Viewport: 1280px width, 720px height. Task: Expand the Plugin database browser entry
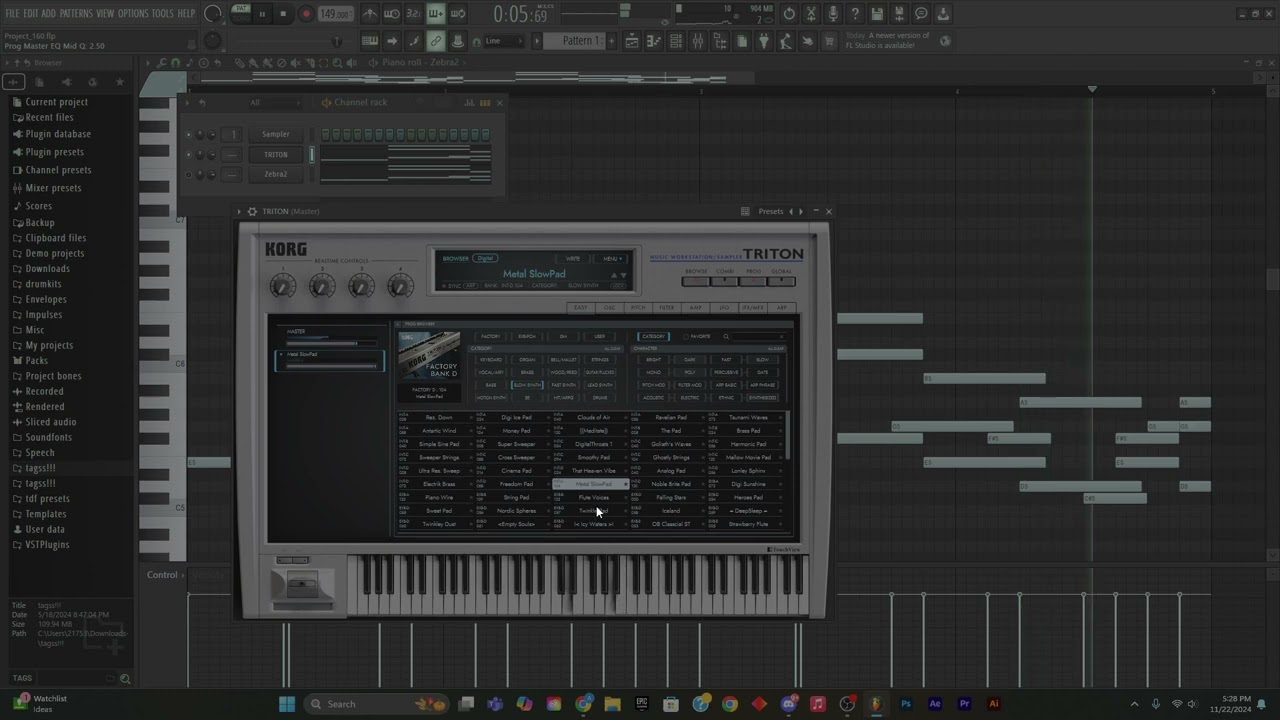(58, 134)
